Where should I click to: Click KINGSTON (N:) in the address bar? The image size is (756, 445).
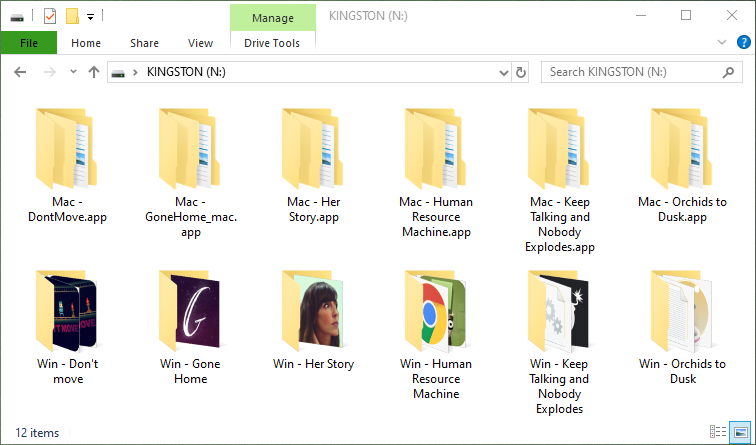click(186, 72)
